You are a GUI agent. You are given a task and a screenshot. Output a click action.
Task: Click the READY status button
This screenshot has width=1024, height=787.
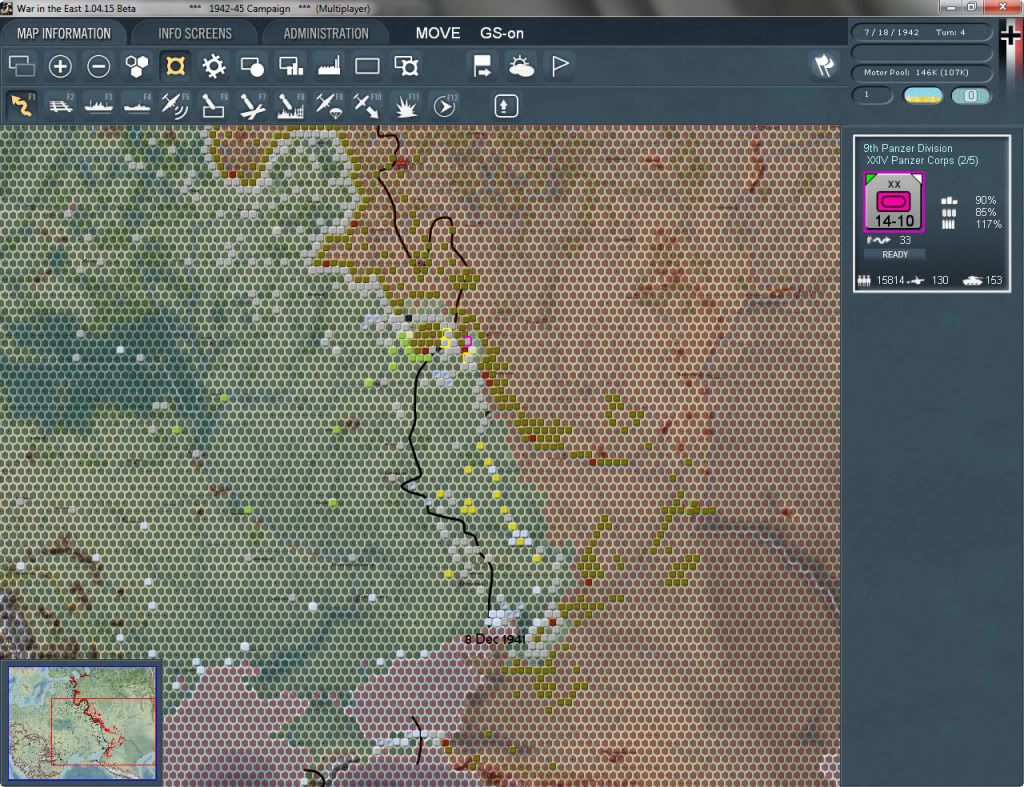click(x=895, y=255)
